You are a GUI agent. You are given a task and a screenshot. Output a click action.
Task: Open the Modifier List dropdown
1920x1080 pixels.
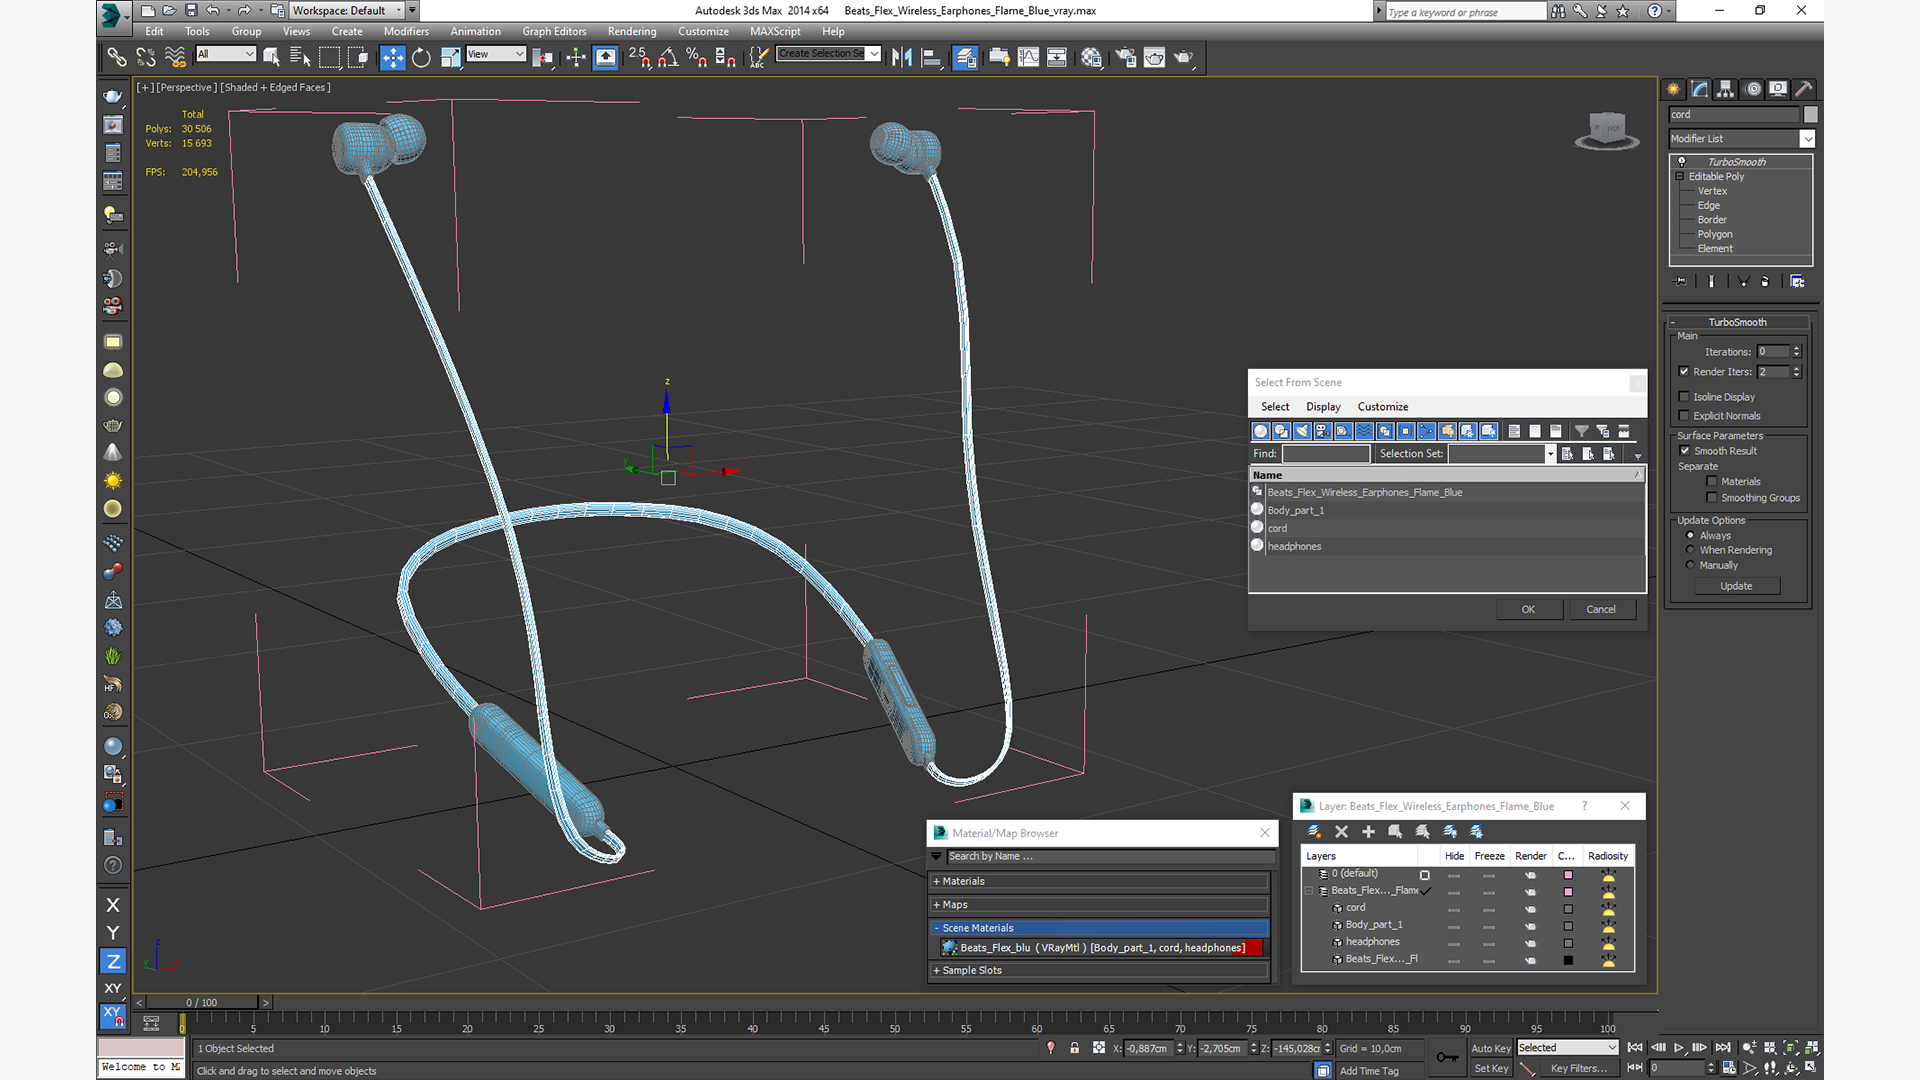click(x=1741, y=139)
